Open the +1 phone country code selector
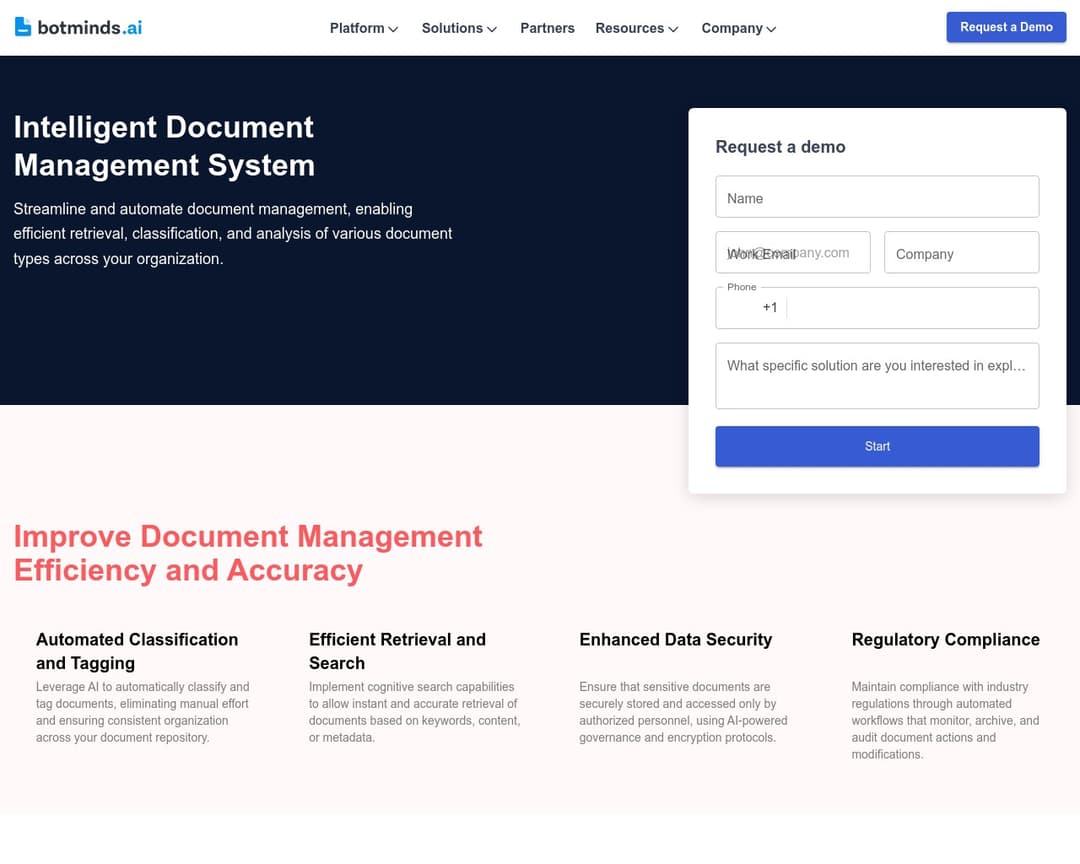The height and width of the screenshot is (864, 1080). click(755, 308)
